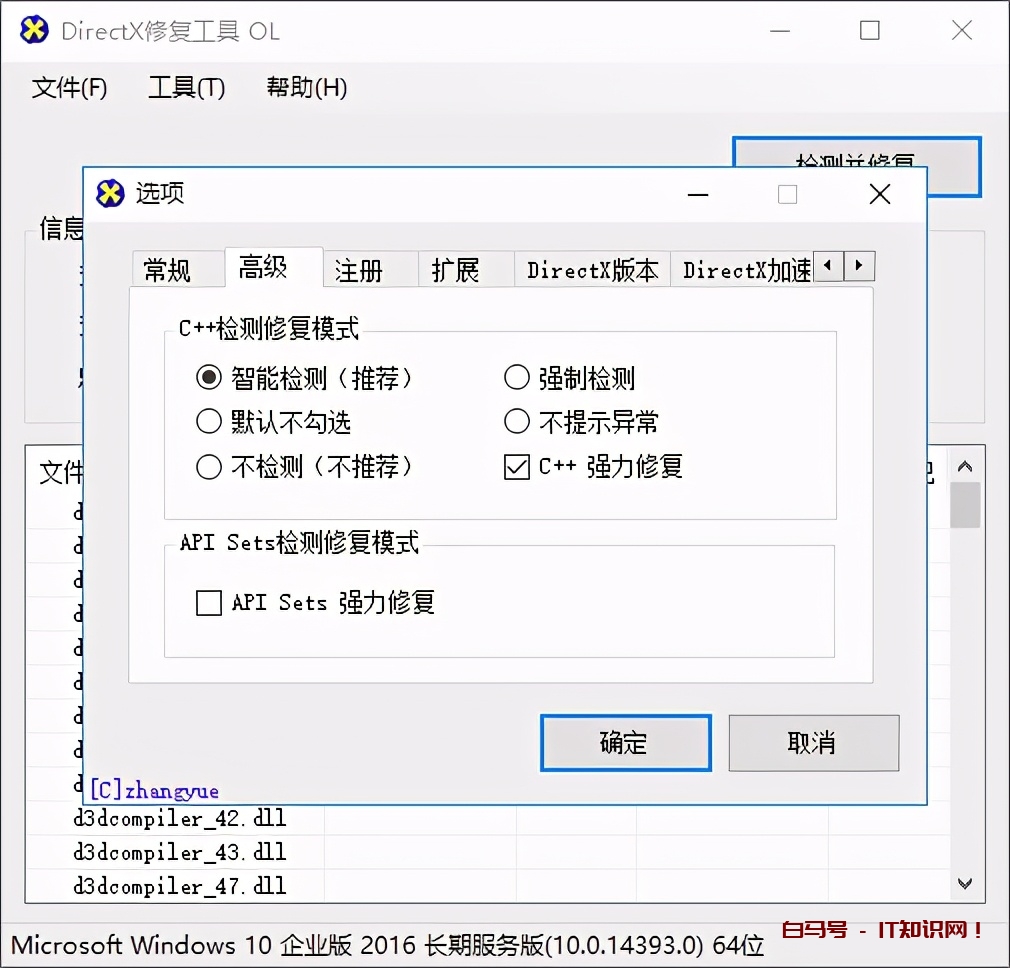Click the scrollbar up arrow in the file list
Viewport: 1010px width, 968px height.
coord(964,465)
